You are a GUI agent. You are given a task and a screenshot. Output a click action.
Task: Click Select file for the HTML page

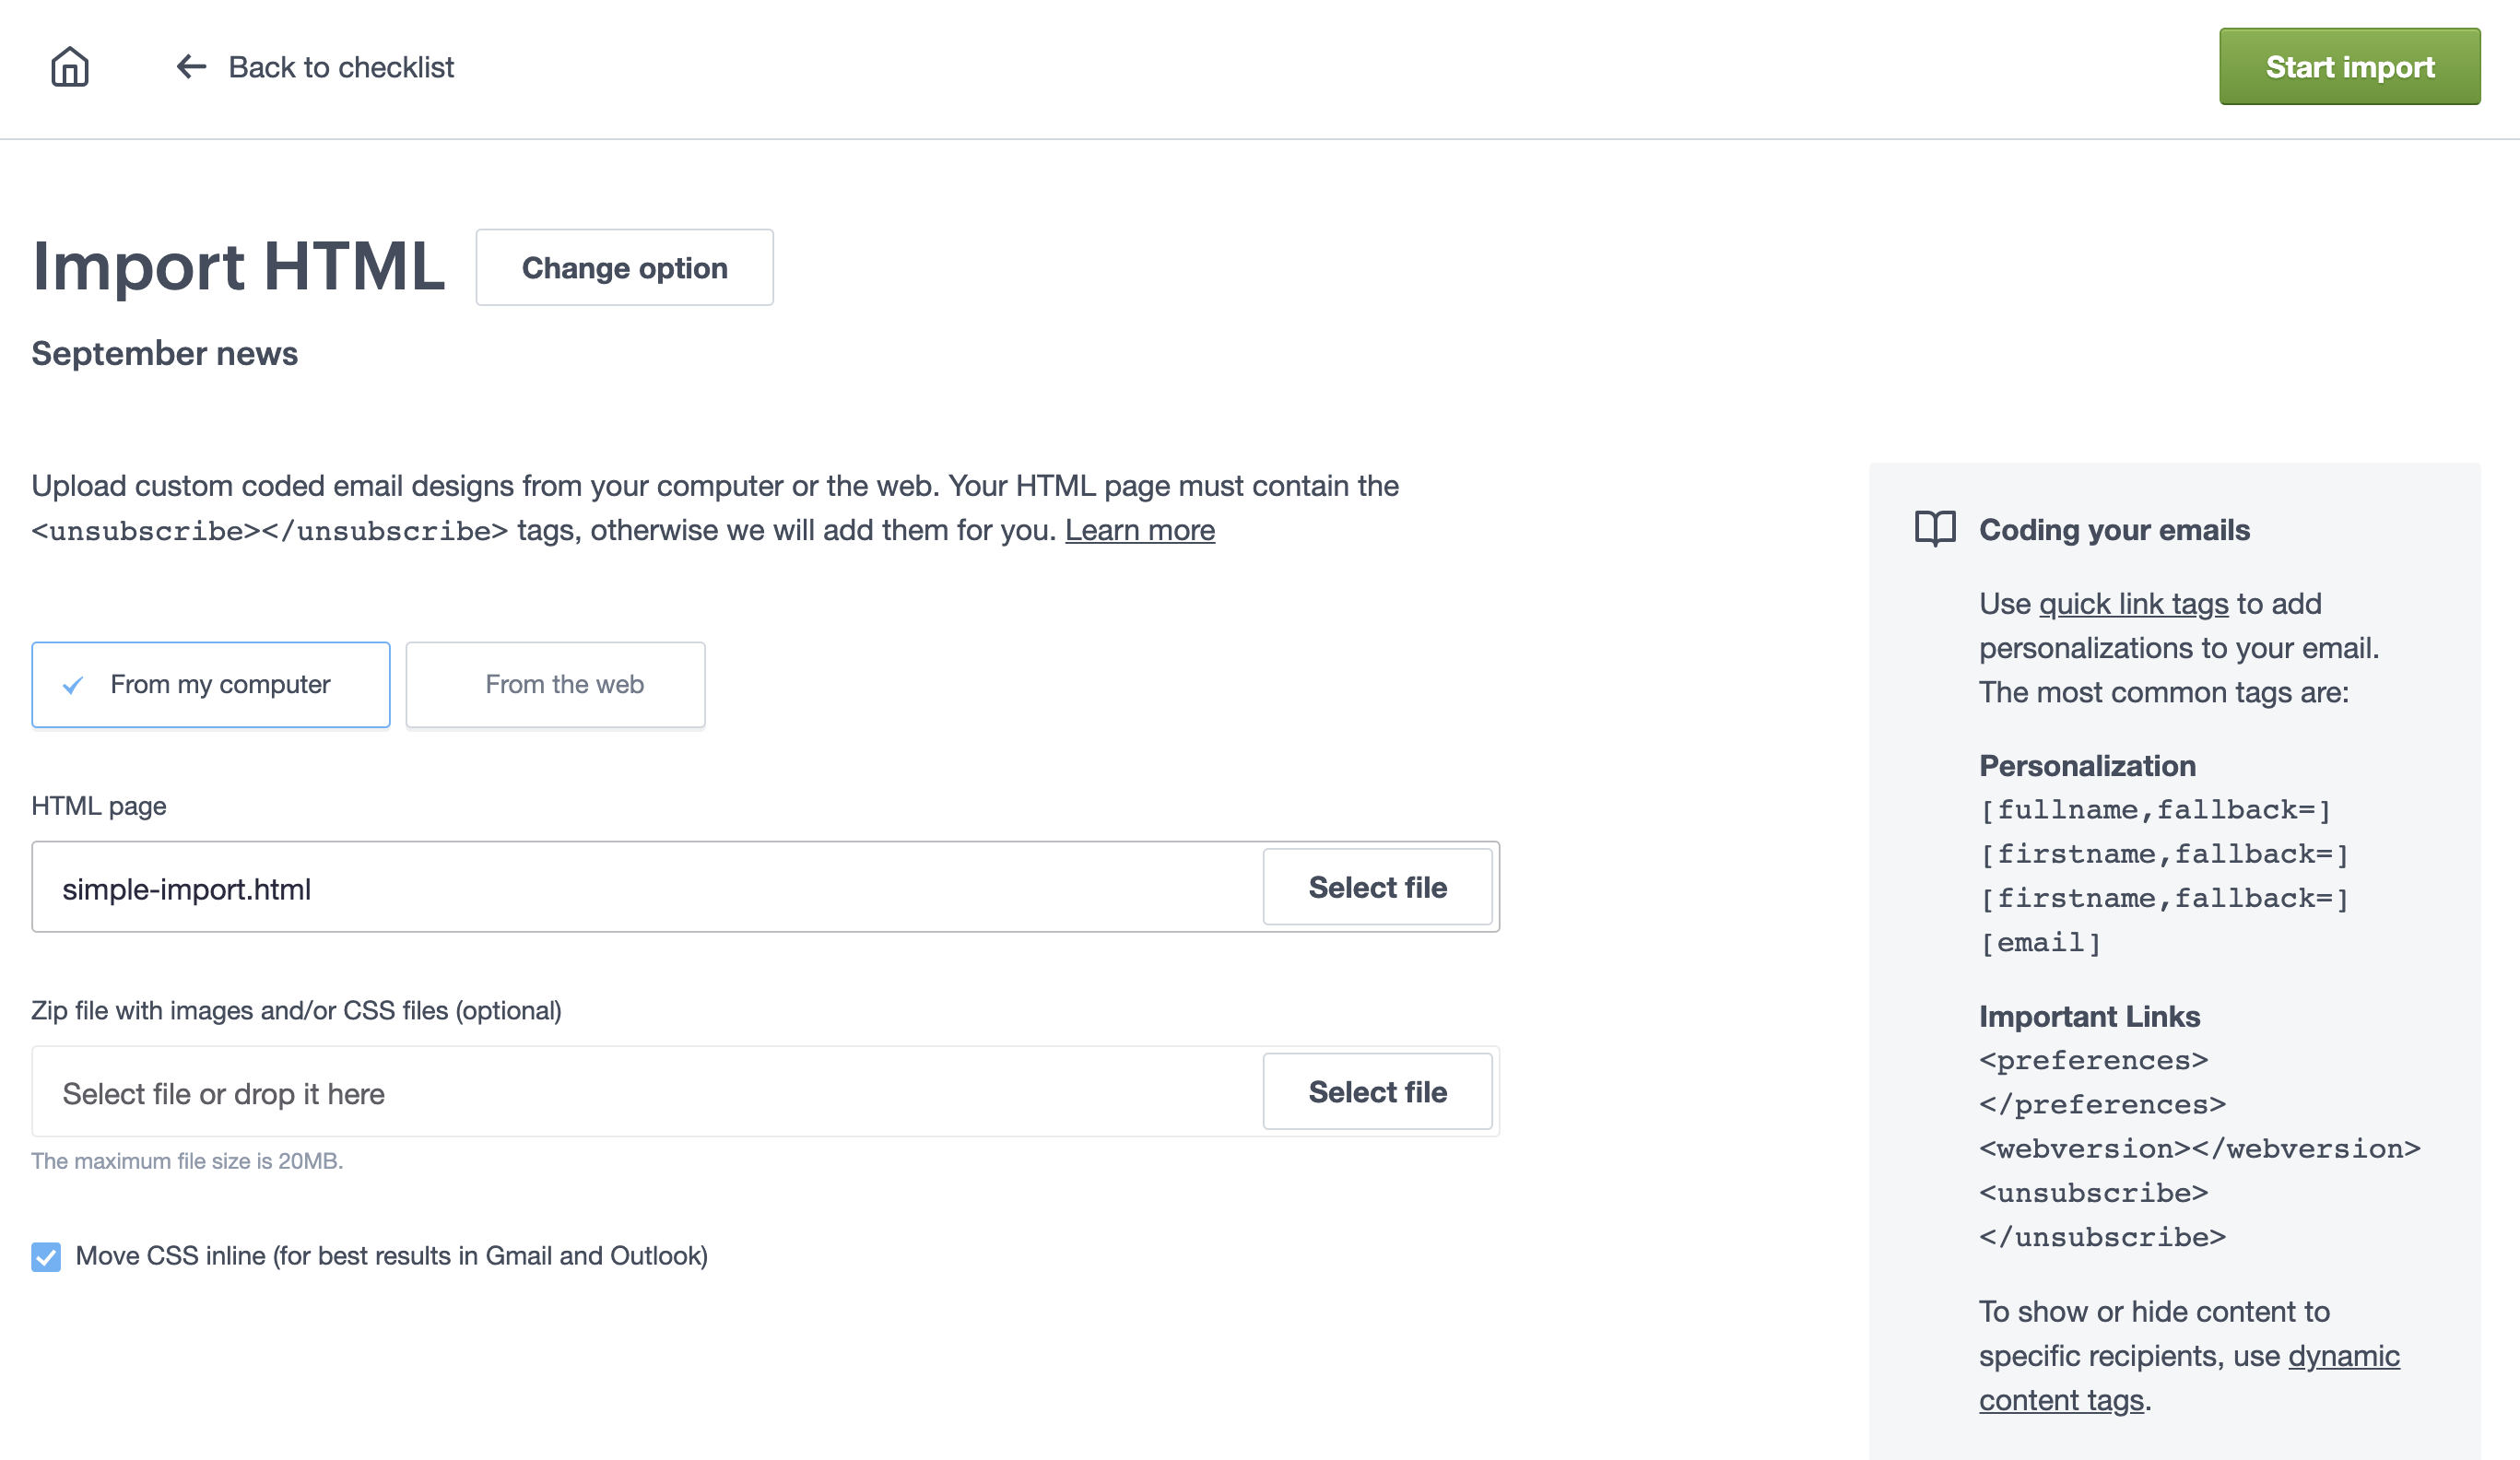tap(1377, 887)
